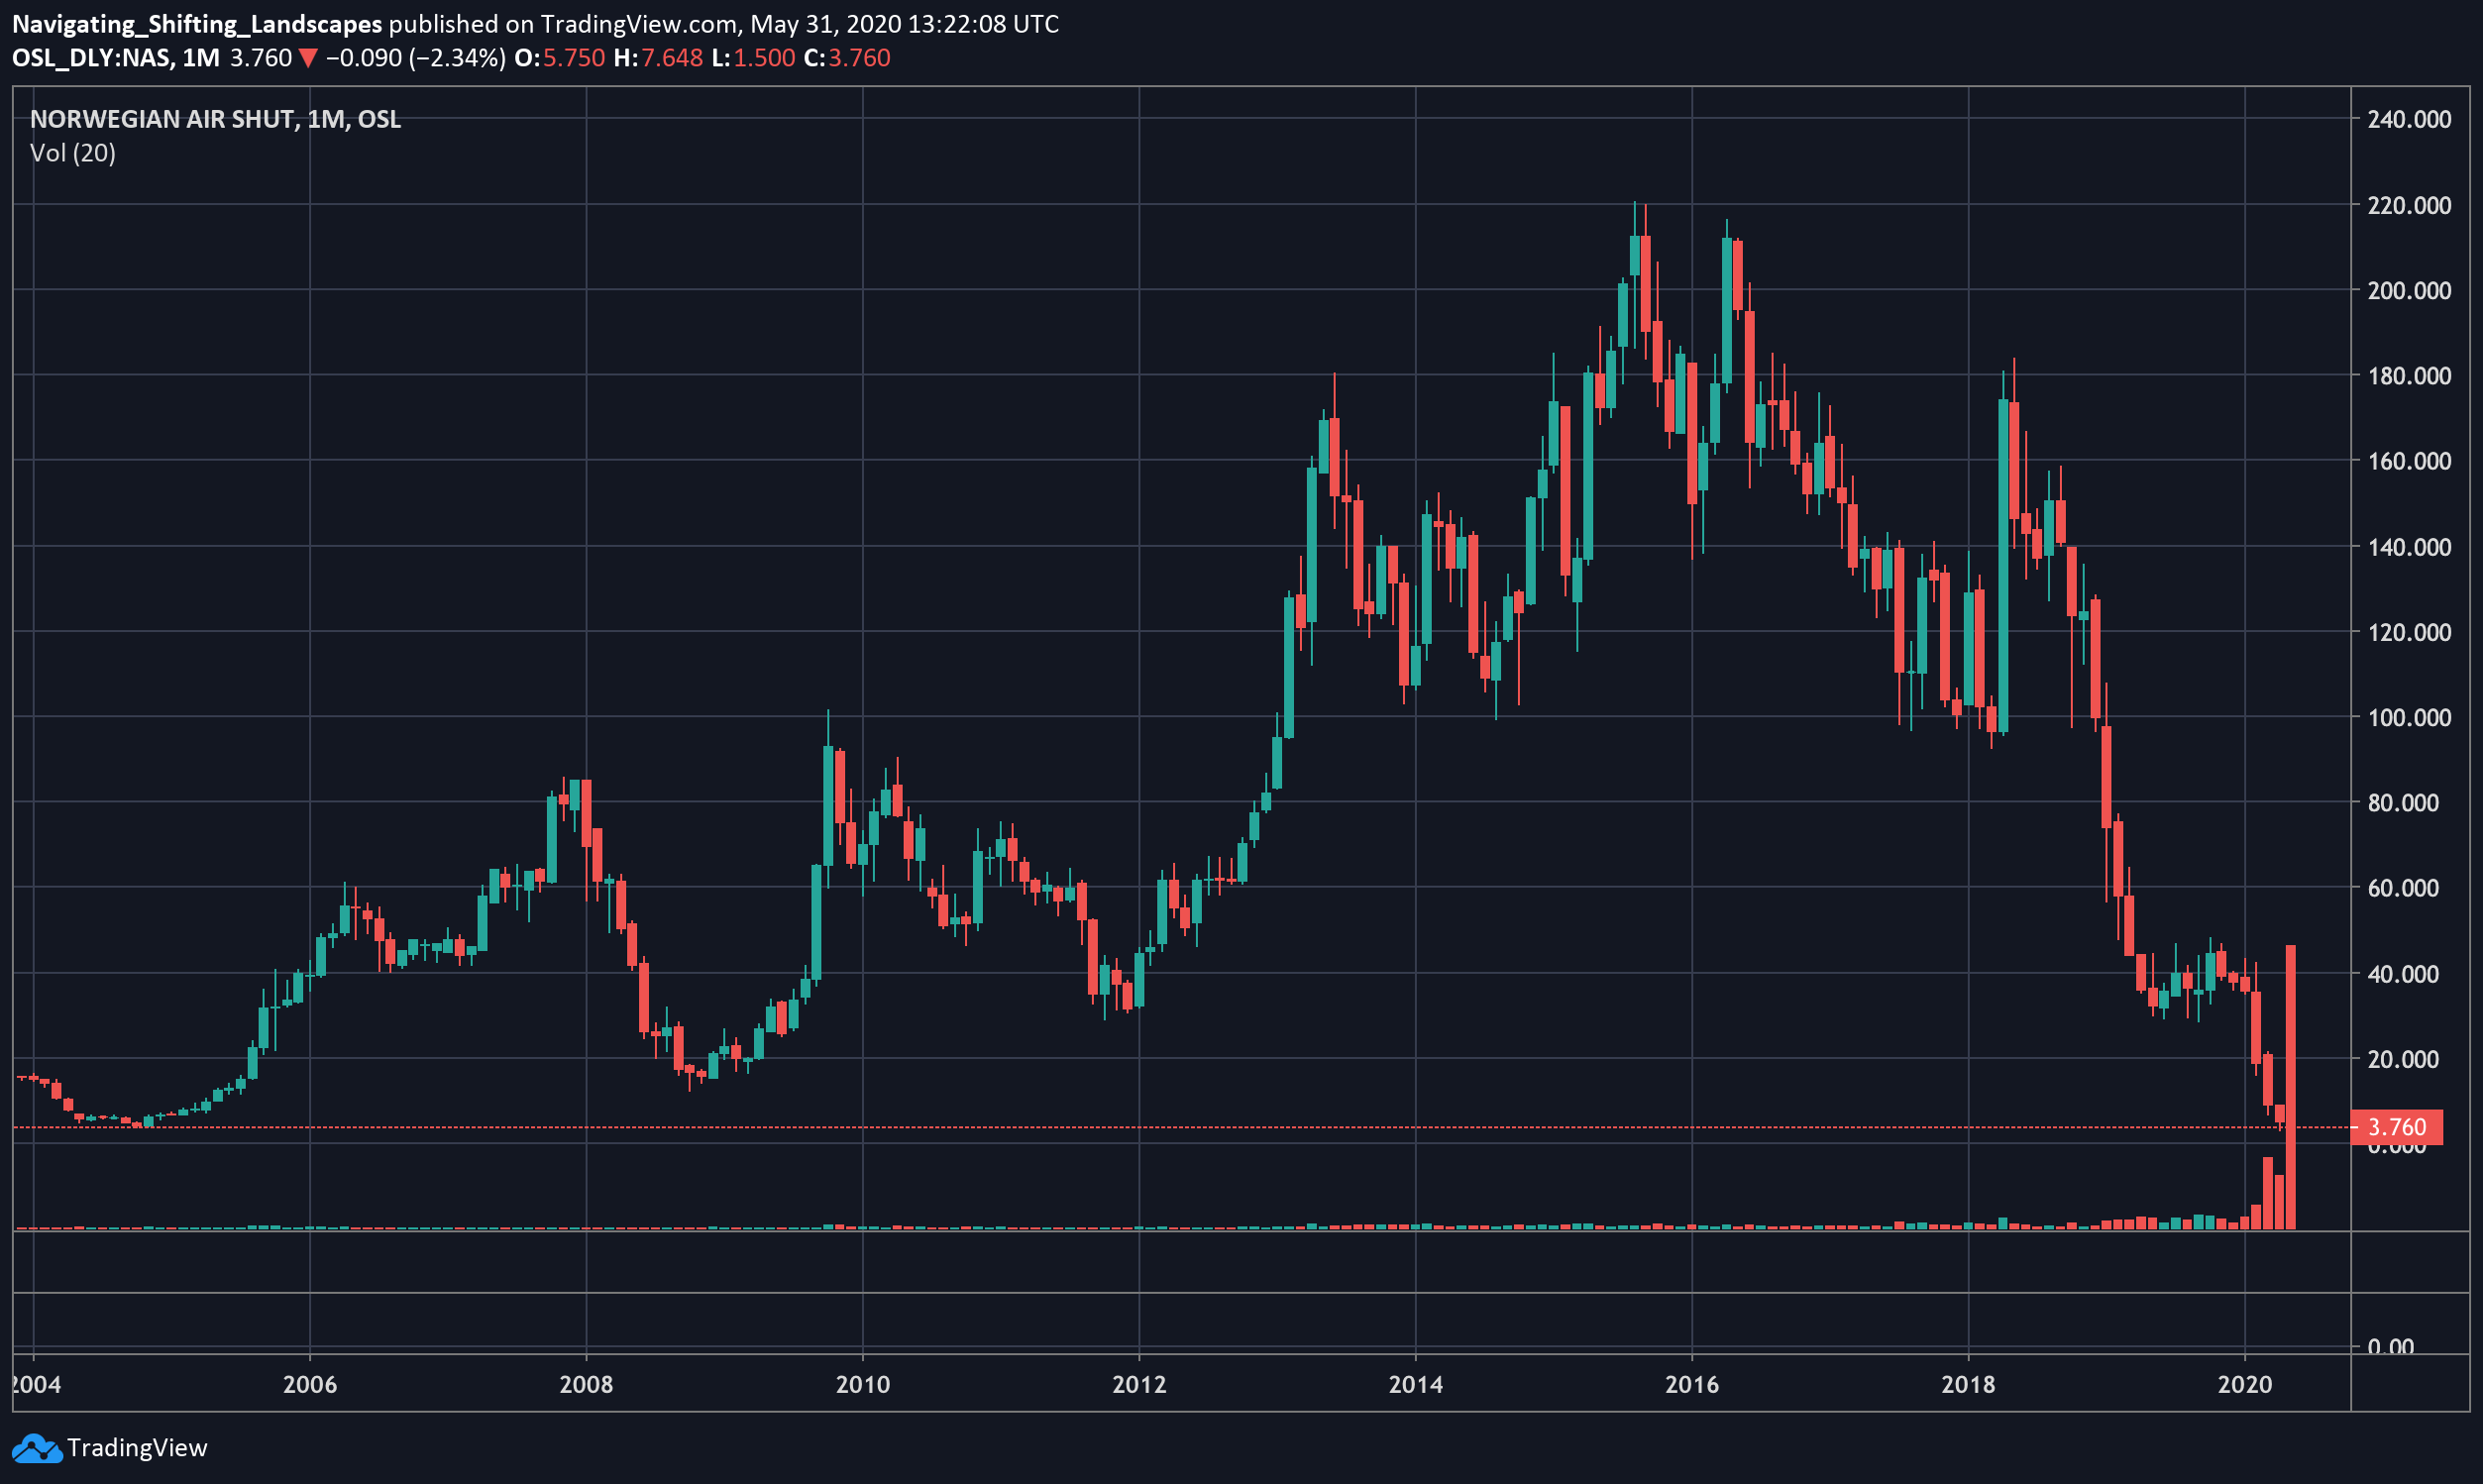Click the 2020 label on time axis
The width and height of the screenshot is (2483, 1484).
pyautogui.click(x=2245, y=1385)
